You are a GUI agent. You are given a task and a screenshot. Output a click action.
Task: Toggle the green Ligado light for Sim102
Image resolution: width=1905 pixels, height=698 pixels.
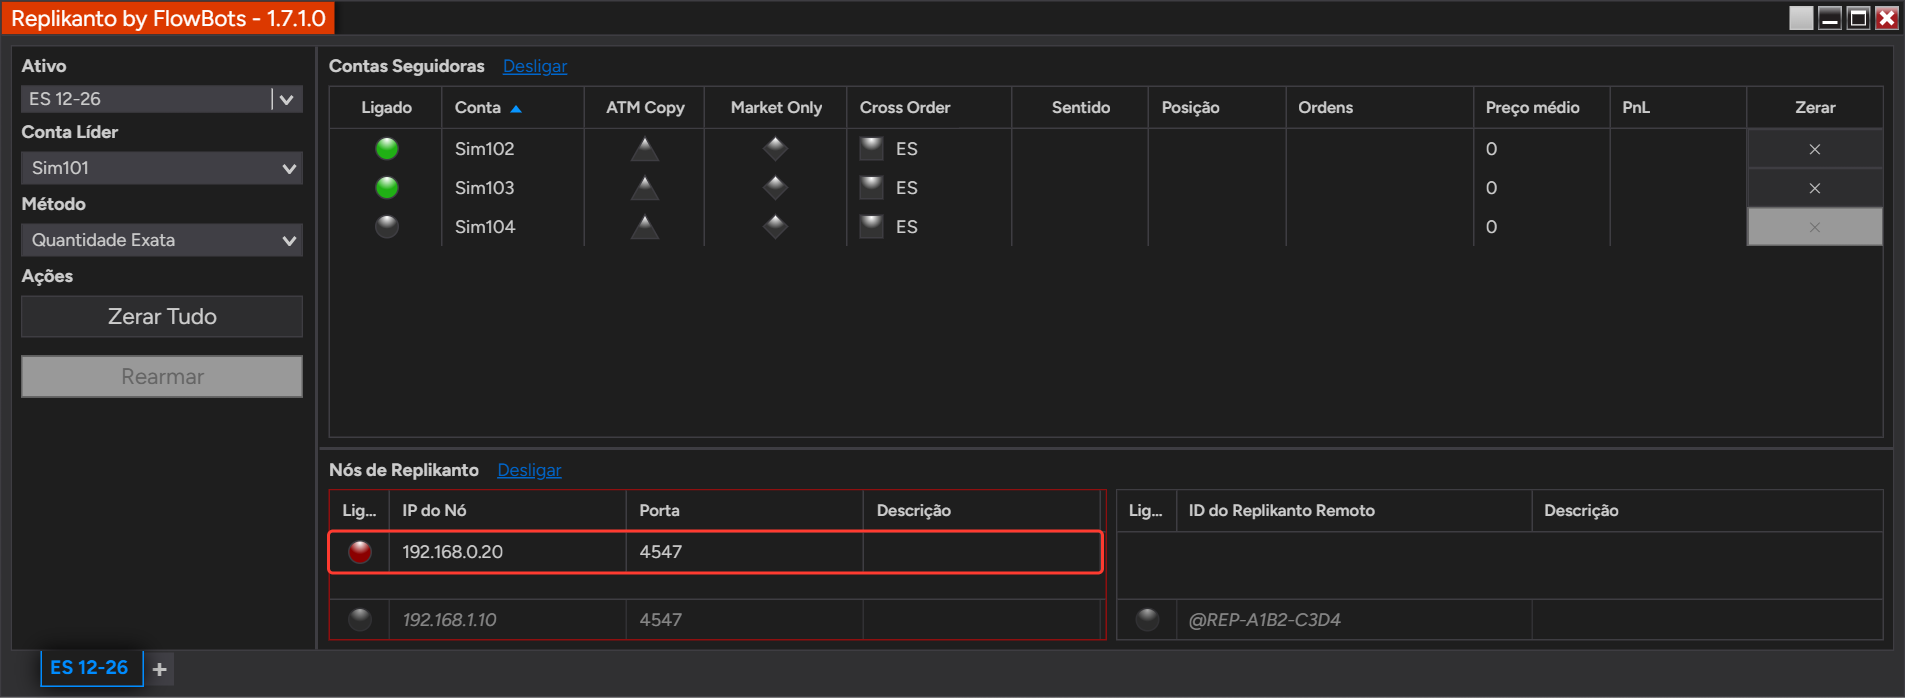(x=386, y=149)
